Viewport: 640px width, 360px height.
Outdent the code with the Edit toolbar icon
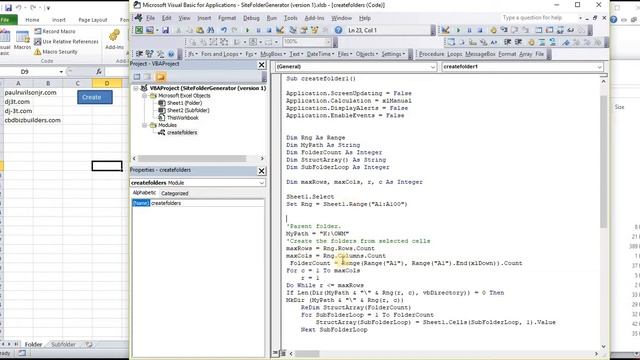coord(518,42)
